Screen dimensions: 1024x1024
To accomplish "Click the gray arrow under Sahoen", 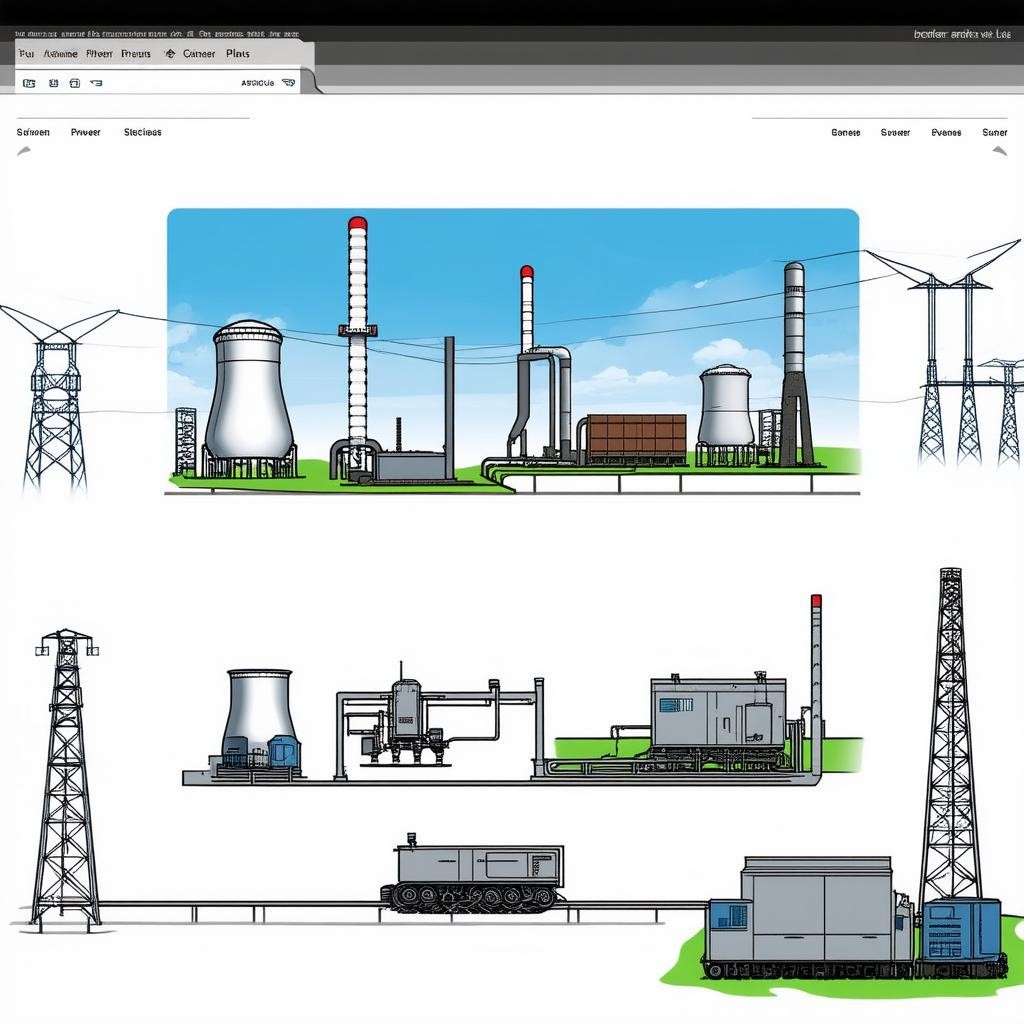I will [x=24, y=151].
